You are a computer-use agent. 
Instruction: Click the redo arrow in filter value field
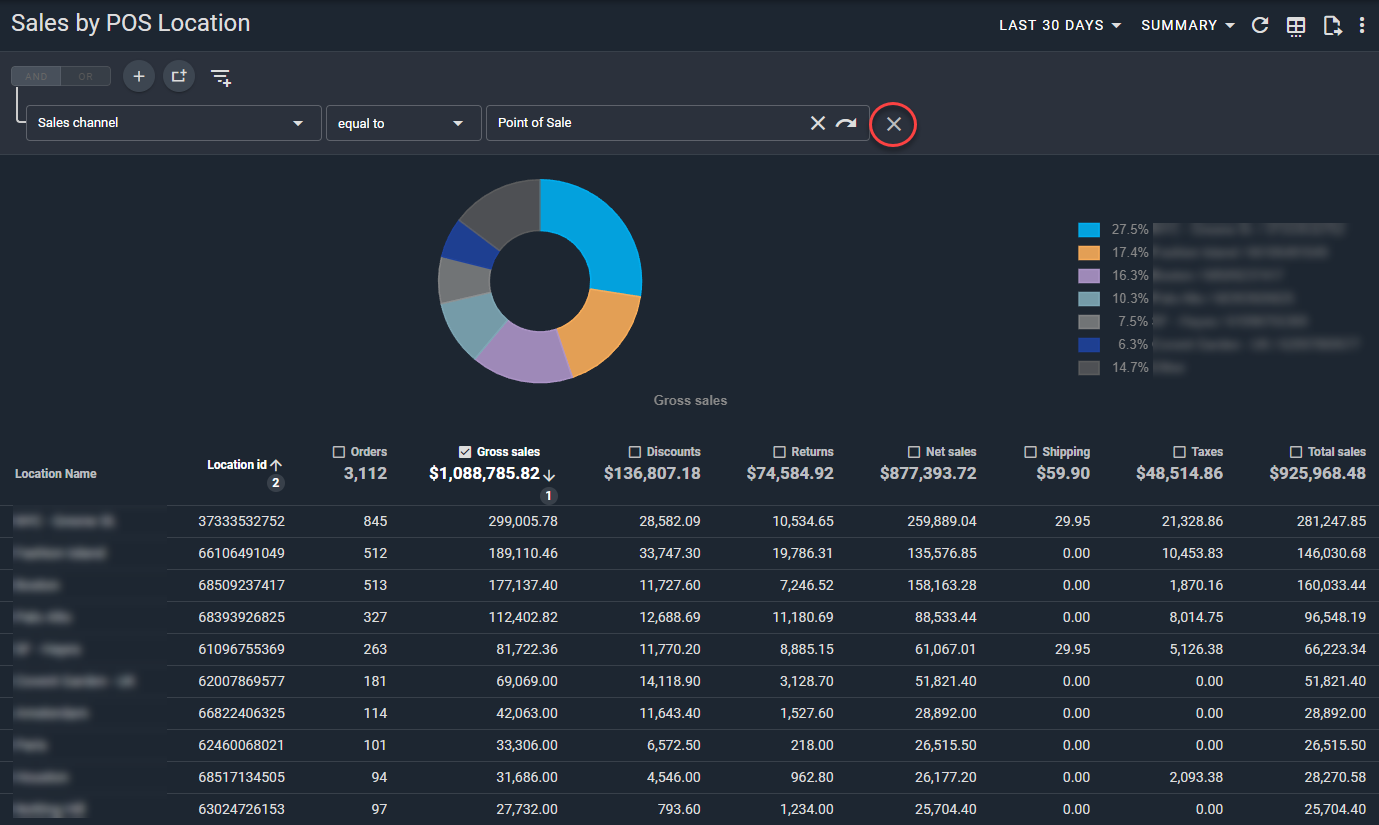[x=846, y=122]
